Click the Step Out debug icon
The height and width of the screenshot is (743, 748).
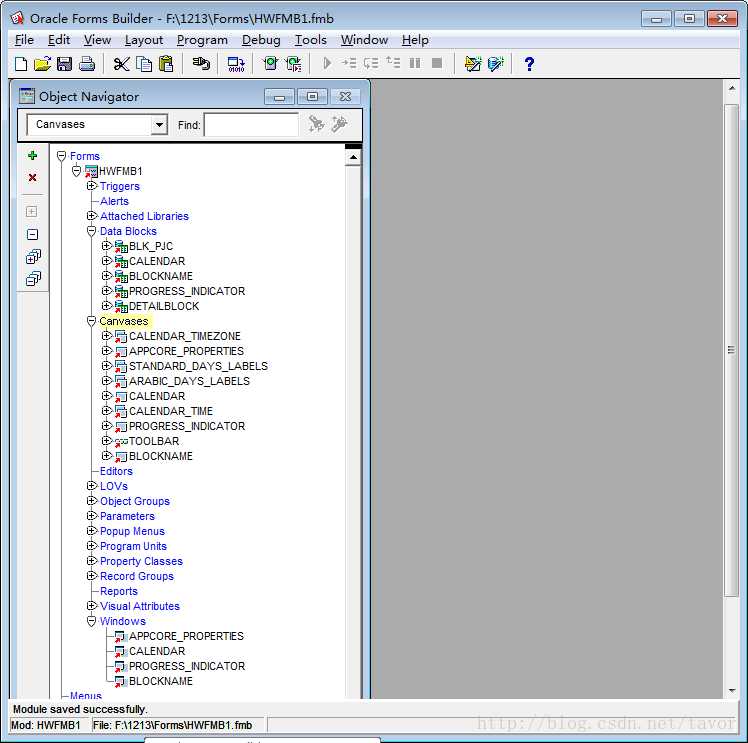click(x=393, y=62)
